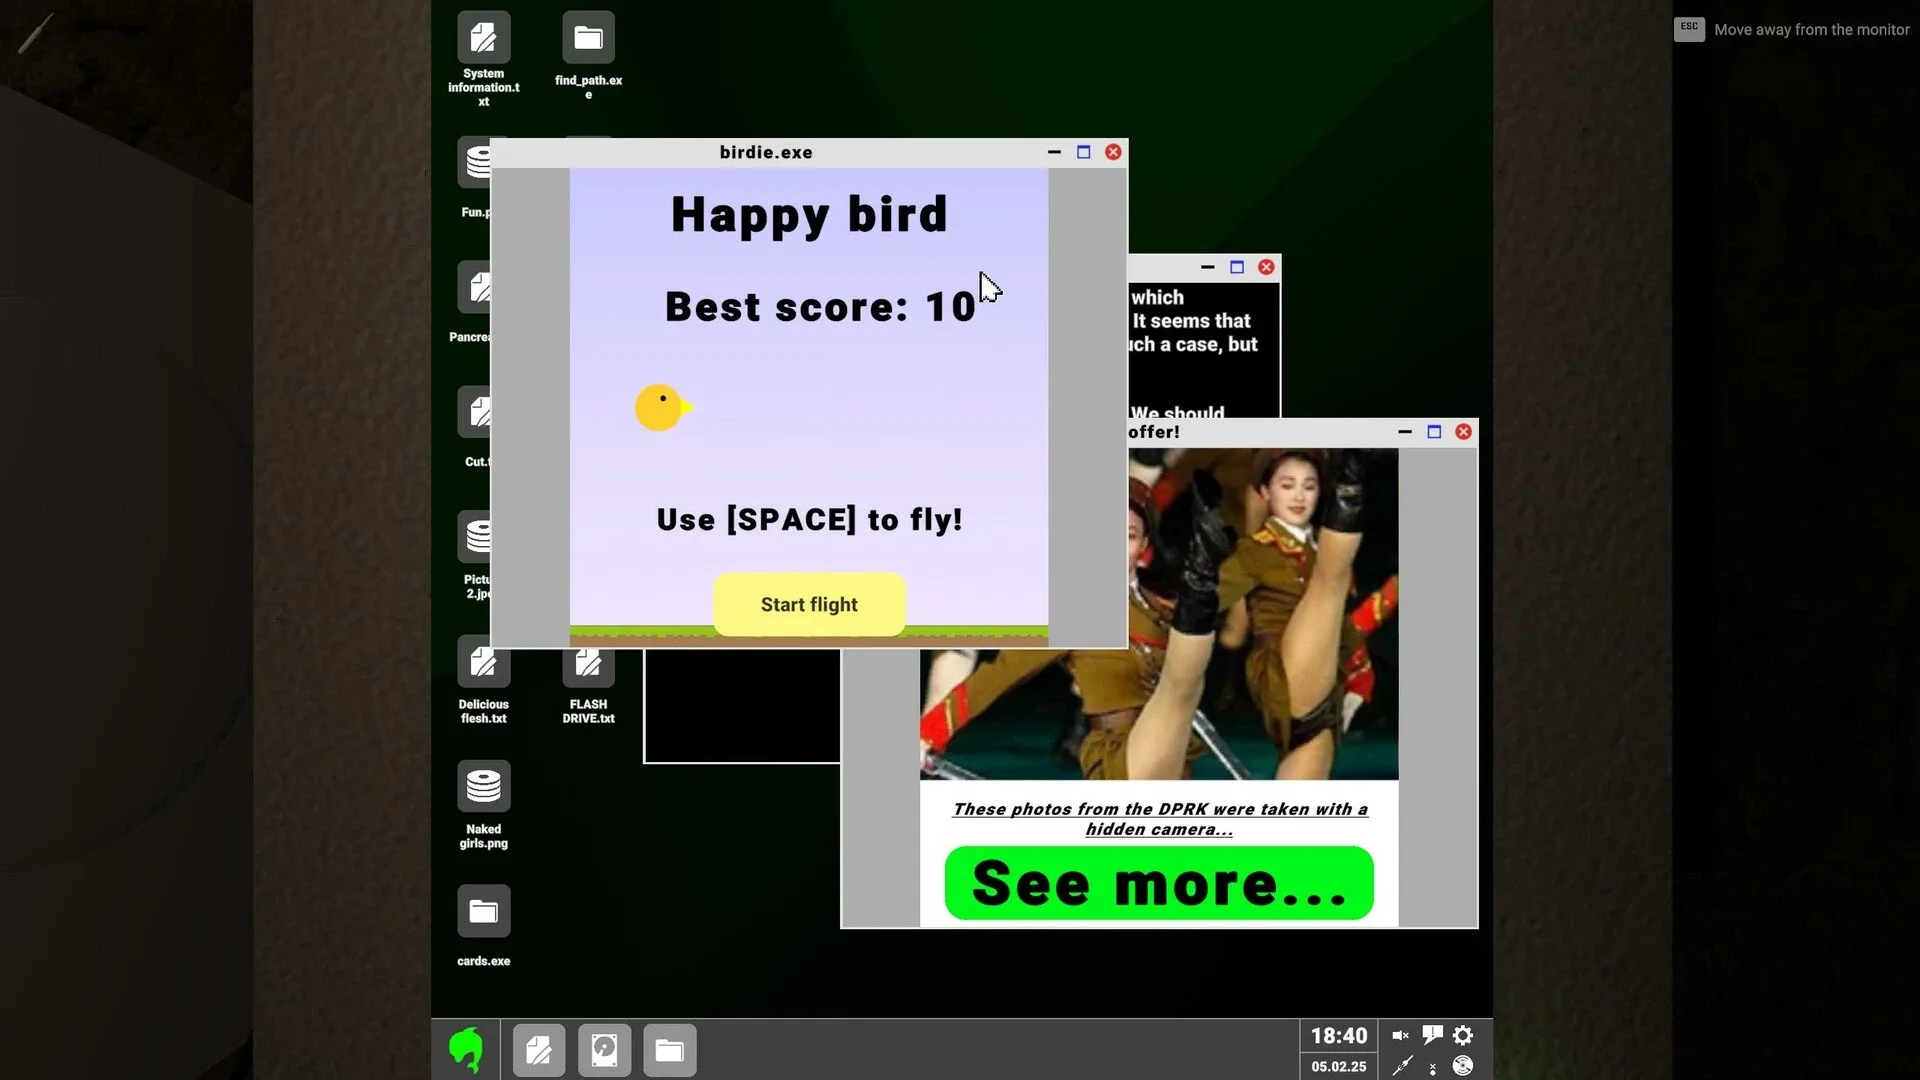Open the notes app from the taskbar

(x=538, y=1050)
